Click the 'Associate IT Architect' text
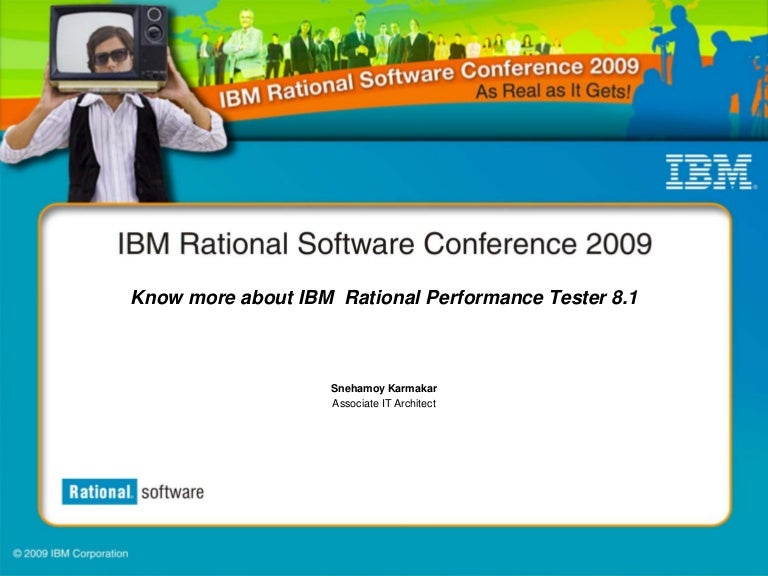Image resolution: width=768 pixels, height=576 pixels. [384, 404]
